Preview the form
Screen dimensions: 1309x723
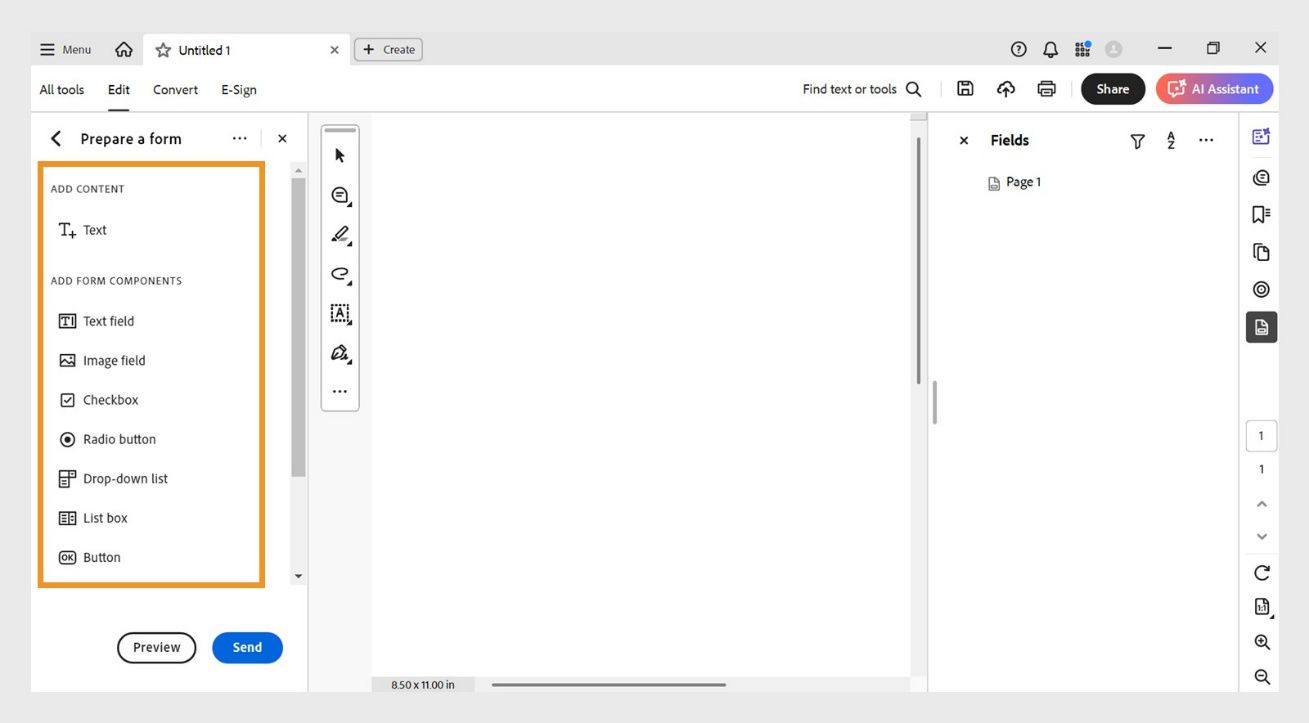click(x=156, y=647)
